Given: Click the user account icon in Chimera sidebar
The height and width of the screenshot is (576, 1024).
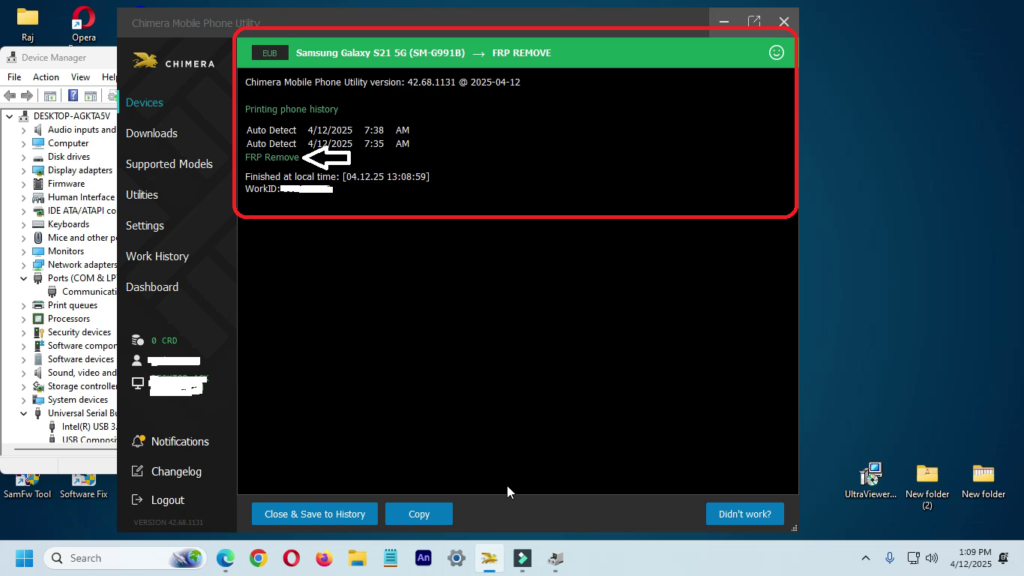Looking at the screenshot, I should coord(136,360).
